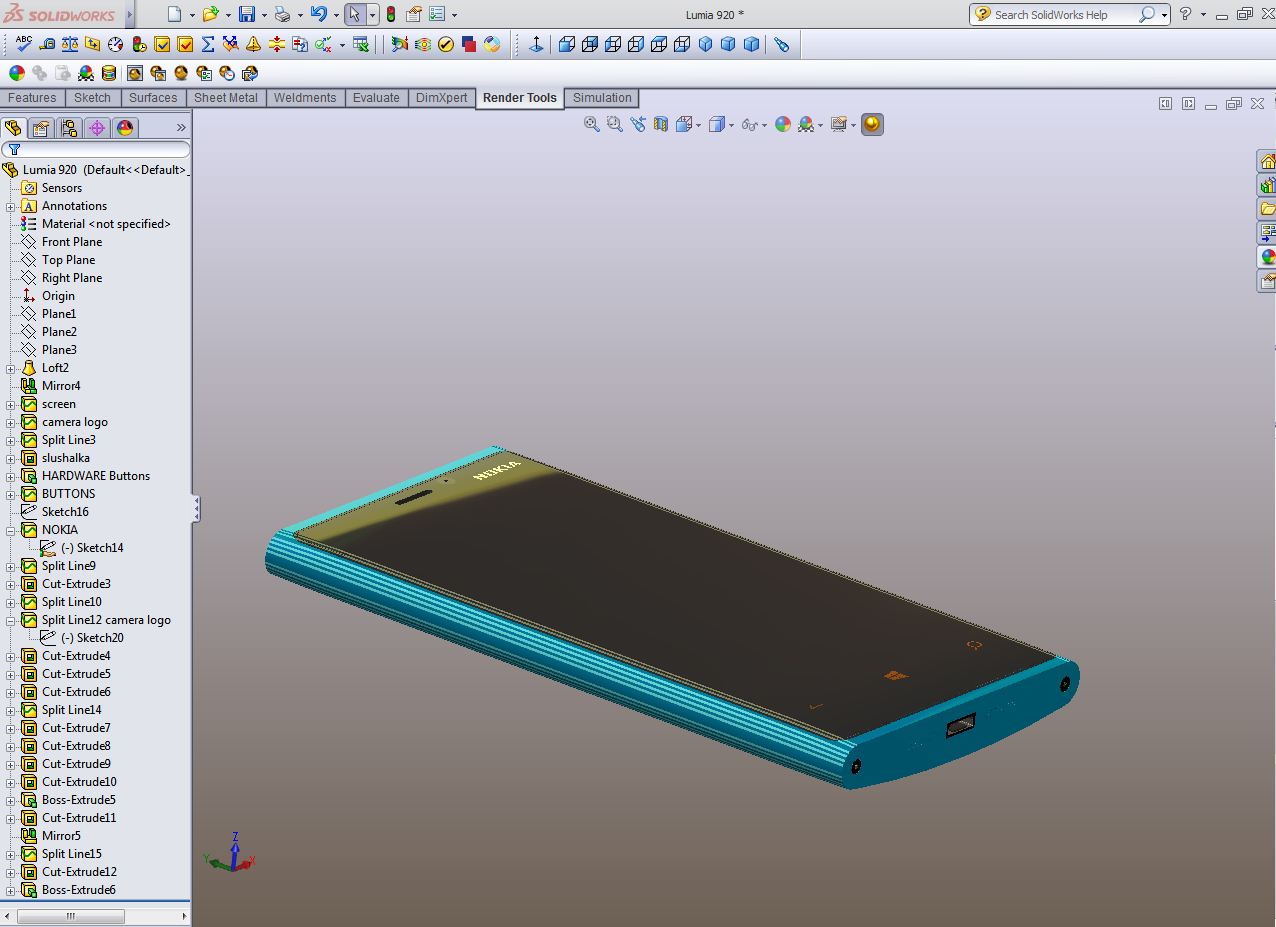The image size is (1276, 927).
Task: Switch to the Sketch tab
Action: click(x=92, y=98)
